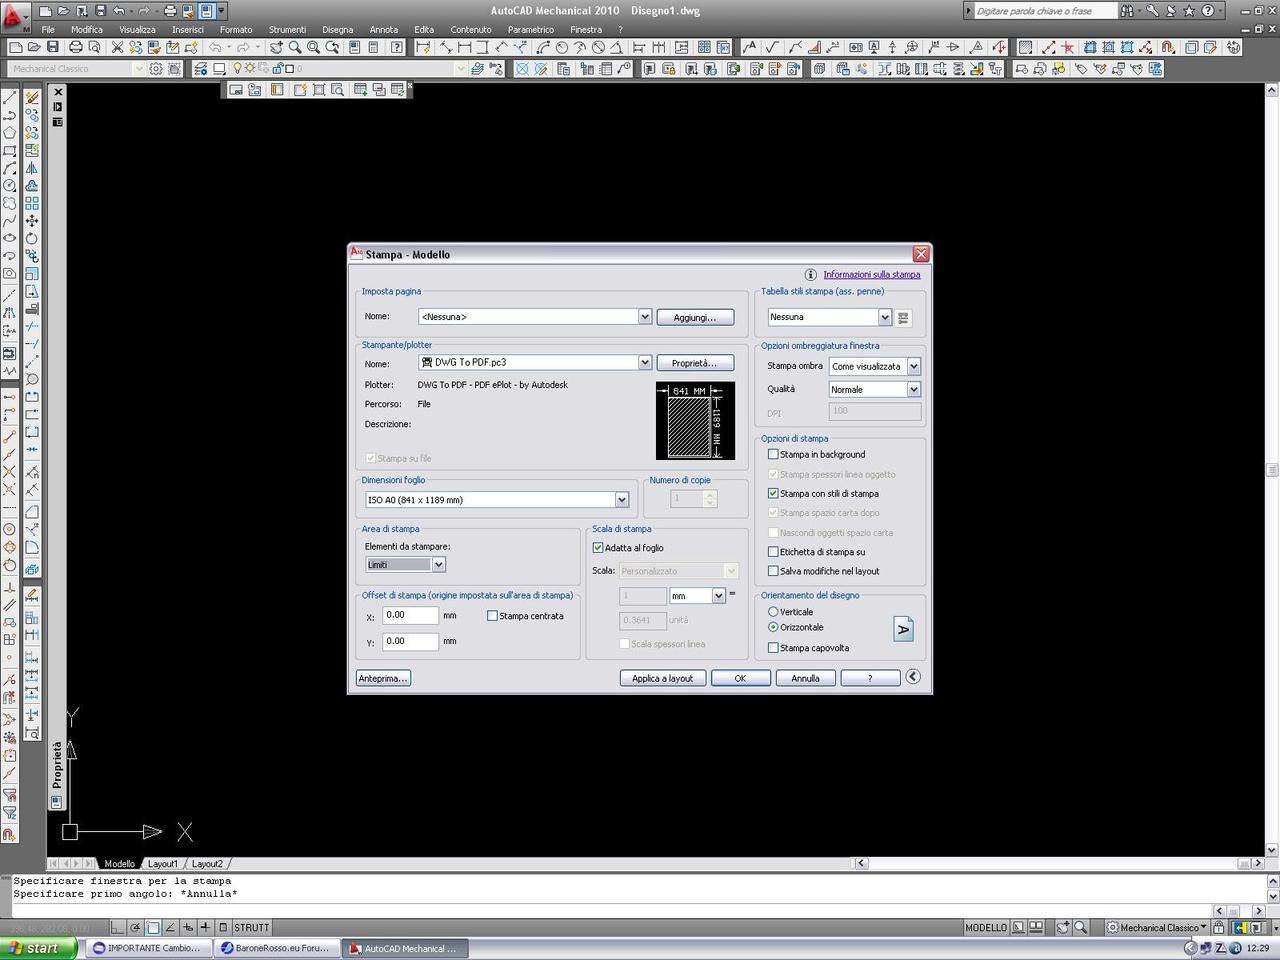Collapse dialog with the round arrow button

(913, 677)
